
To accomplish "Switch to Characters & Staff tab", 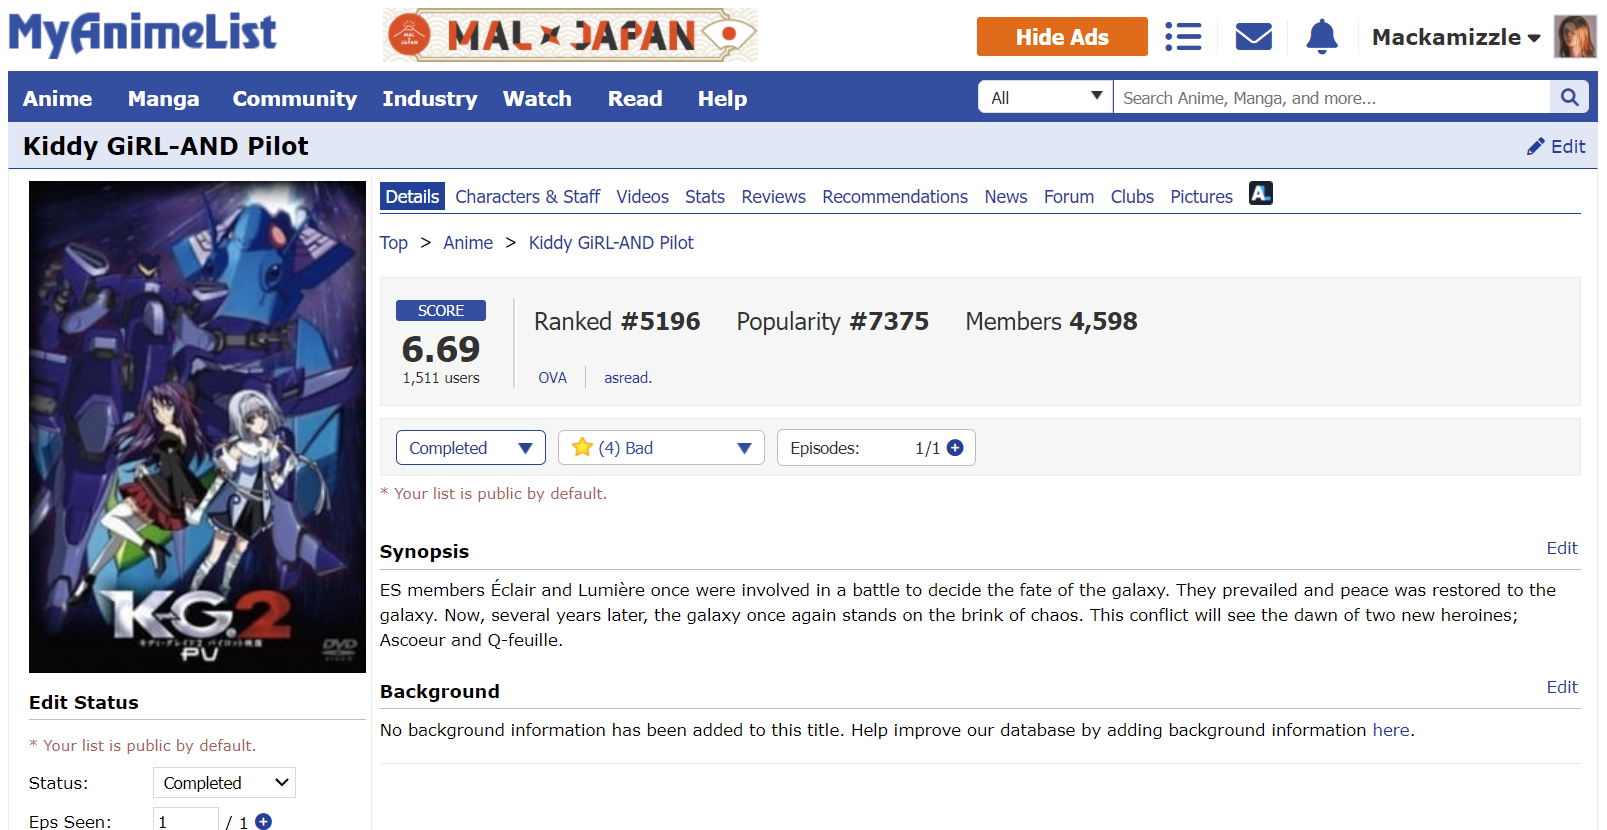I will (527, 197).
